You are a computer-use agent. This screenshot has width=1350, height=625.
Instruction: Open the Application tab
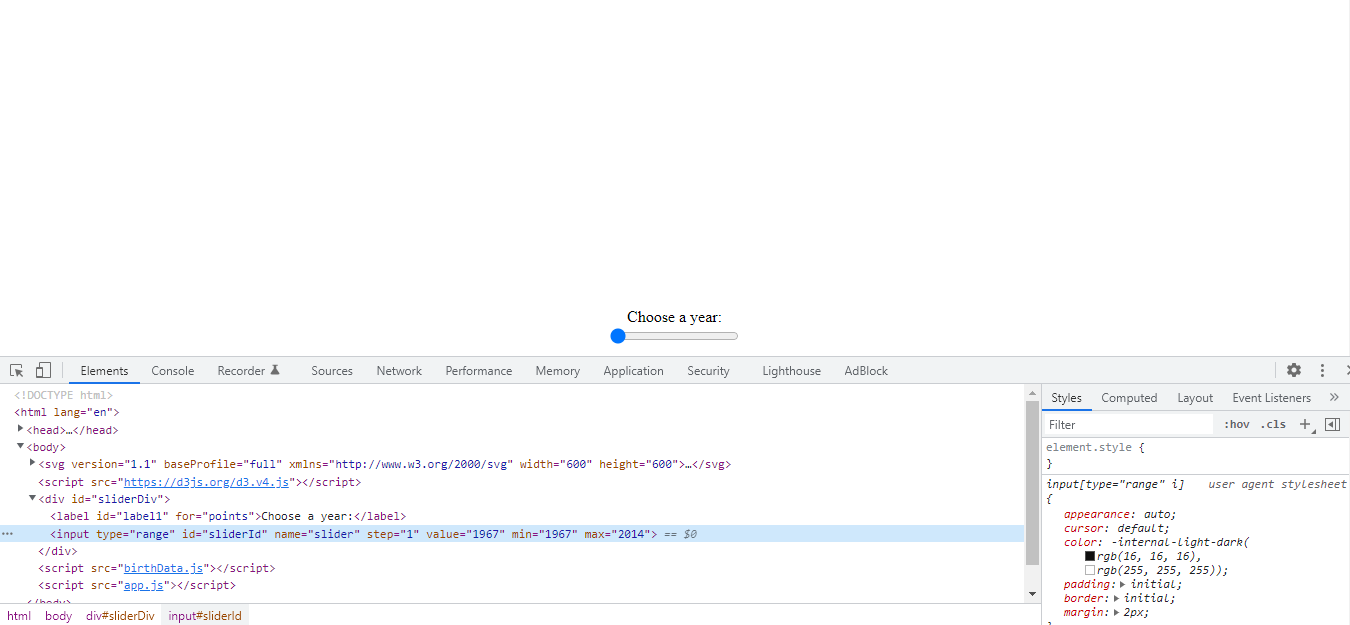click(x=633, y=371)
